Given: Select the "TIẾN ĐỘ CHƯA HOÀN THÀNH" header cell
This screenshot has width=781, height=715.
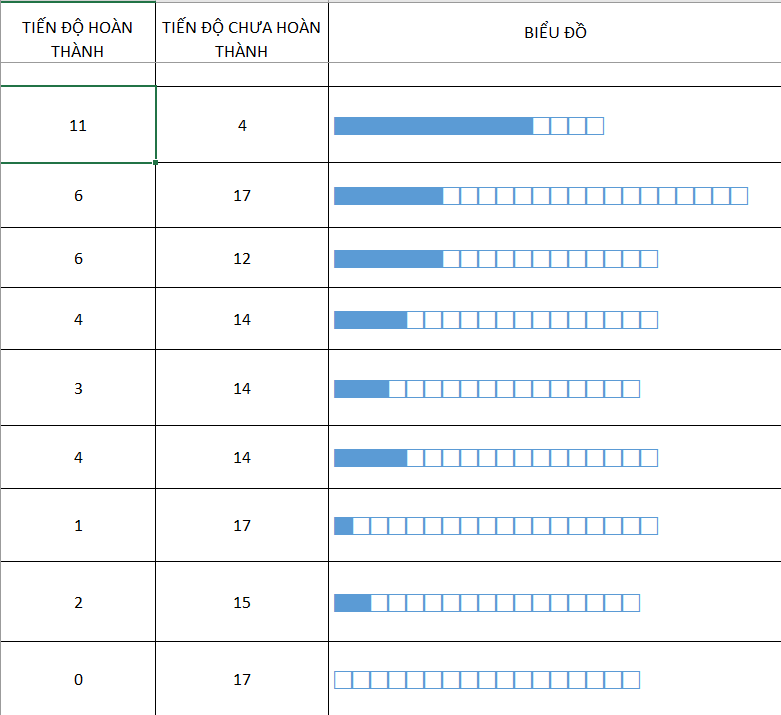Looking at the screenshot, I should click(242, 39).
